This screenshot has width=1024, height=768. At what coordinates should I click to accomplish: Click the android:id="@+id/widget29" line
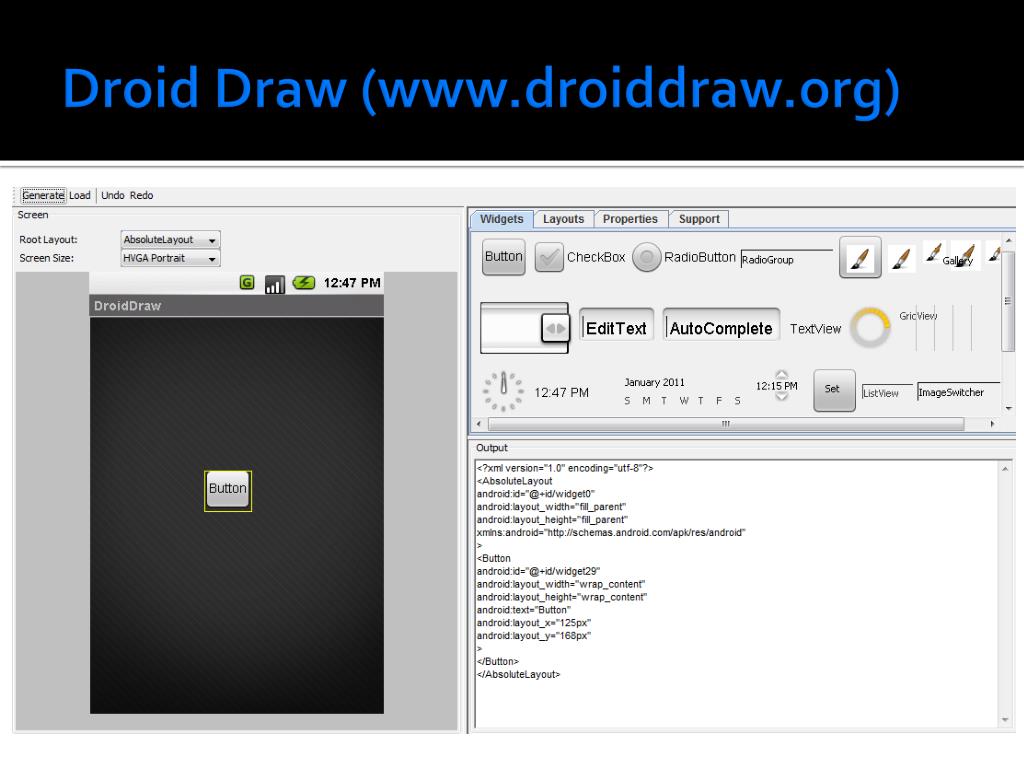tap(538, 571)
